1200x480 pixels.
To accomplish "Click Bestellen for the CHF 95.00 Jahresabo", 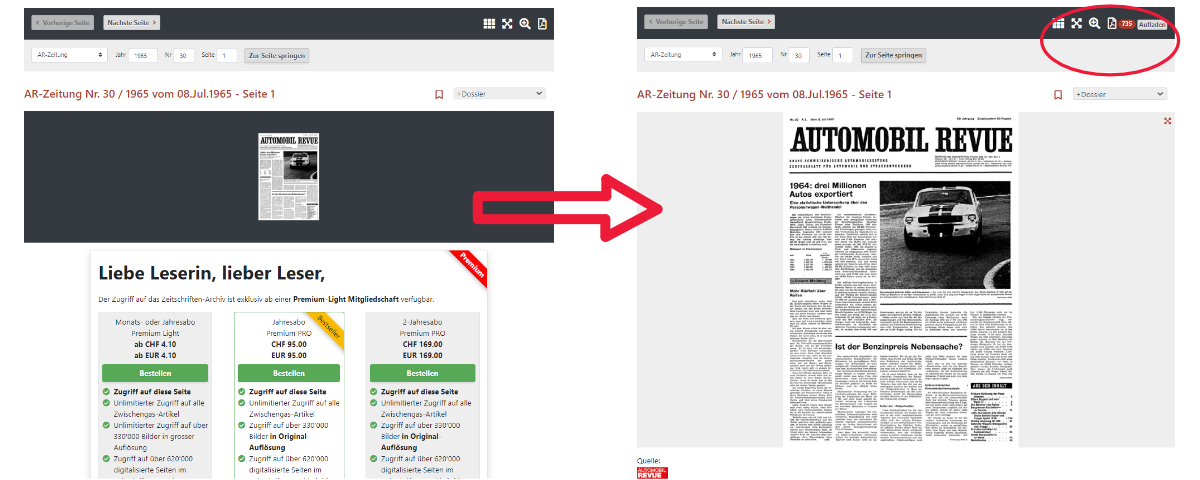I will [x=289, y=373].
